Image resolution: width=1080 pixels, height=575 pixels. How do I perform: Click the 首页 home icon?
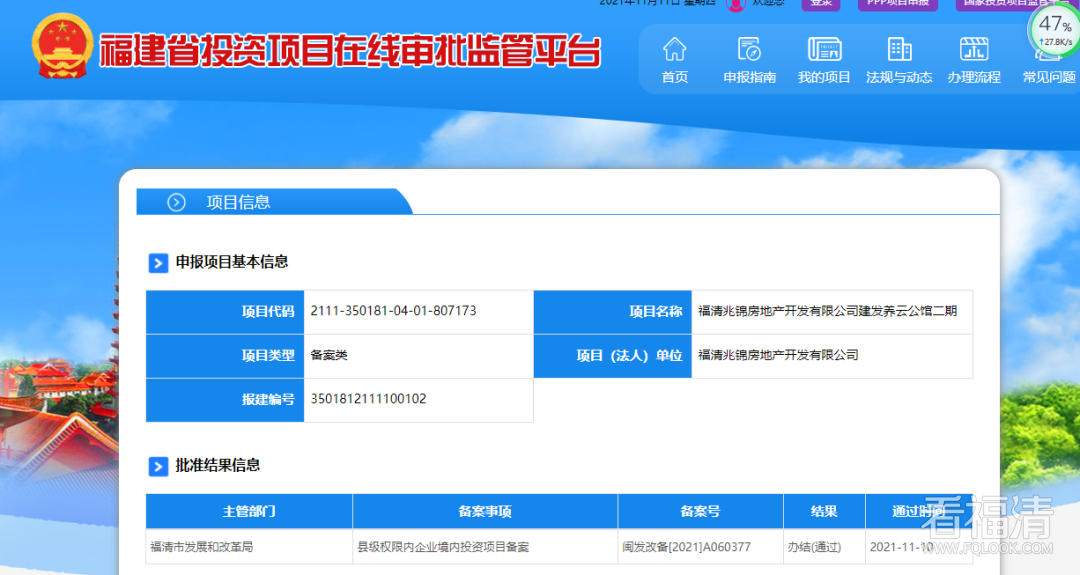pos(675,49)
